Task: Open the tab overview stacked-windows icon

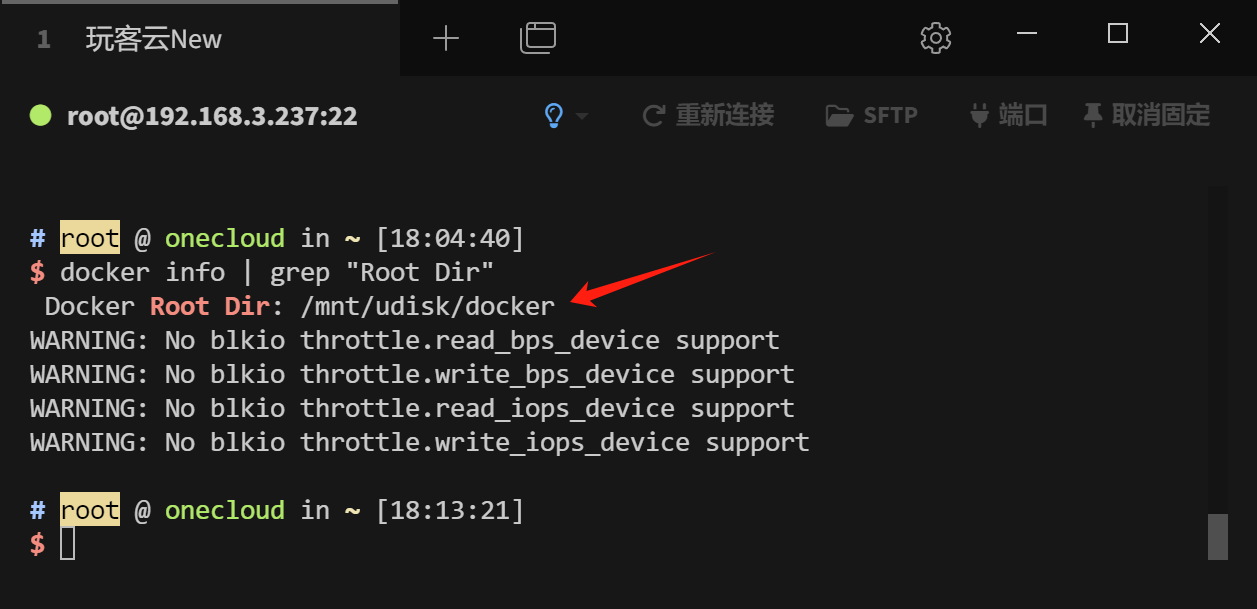Action: click(x=537, y=37)
